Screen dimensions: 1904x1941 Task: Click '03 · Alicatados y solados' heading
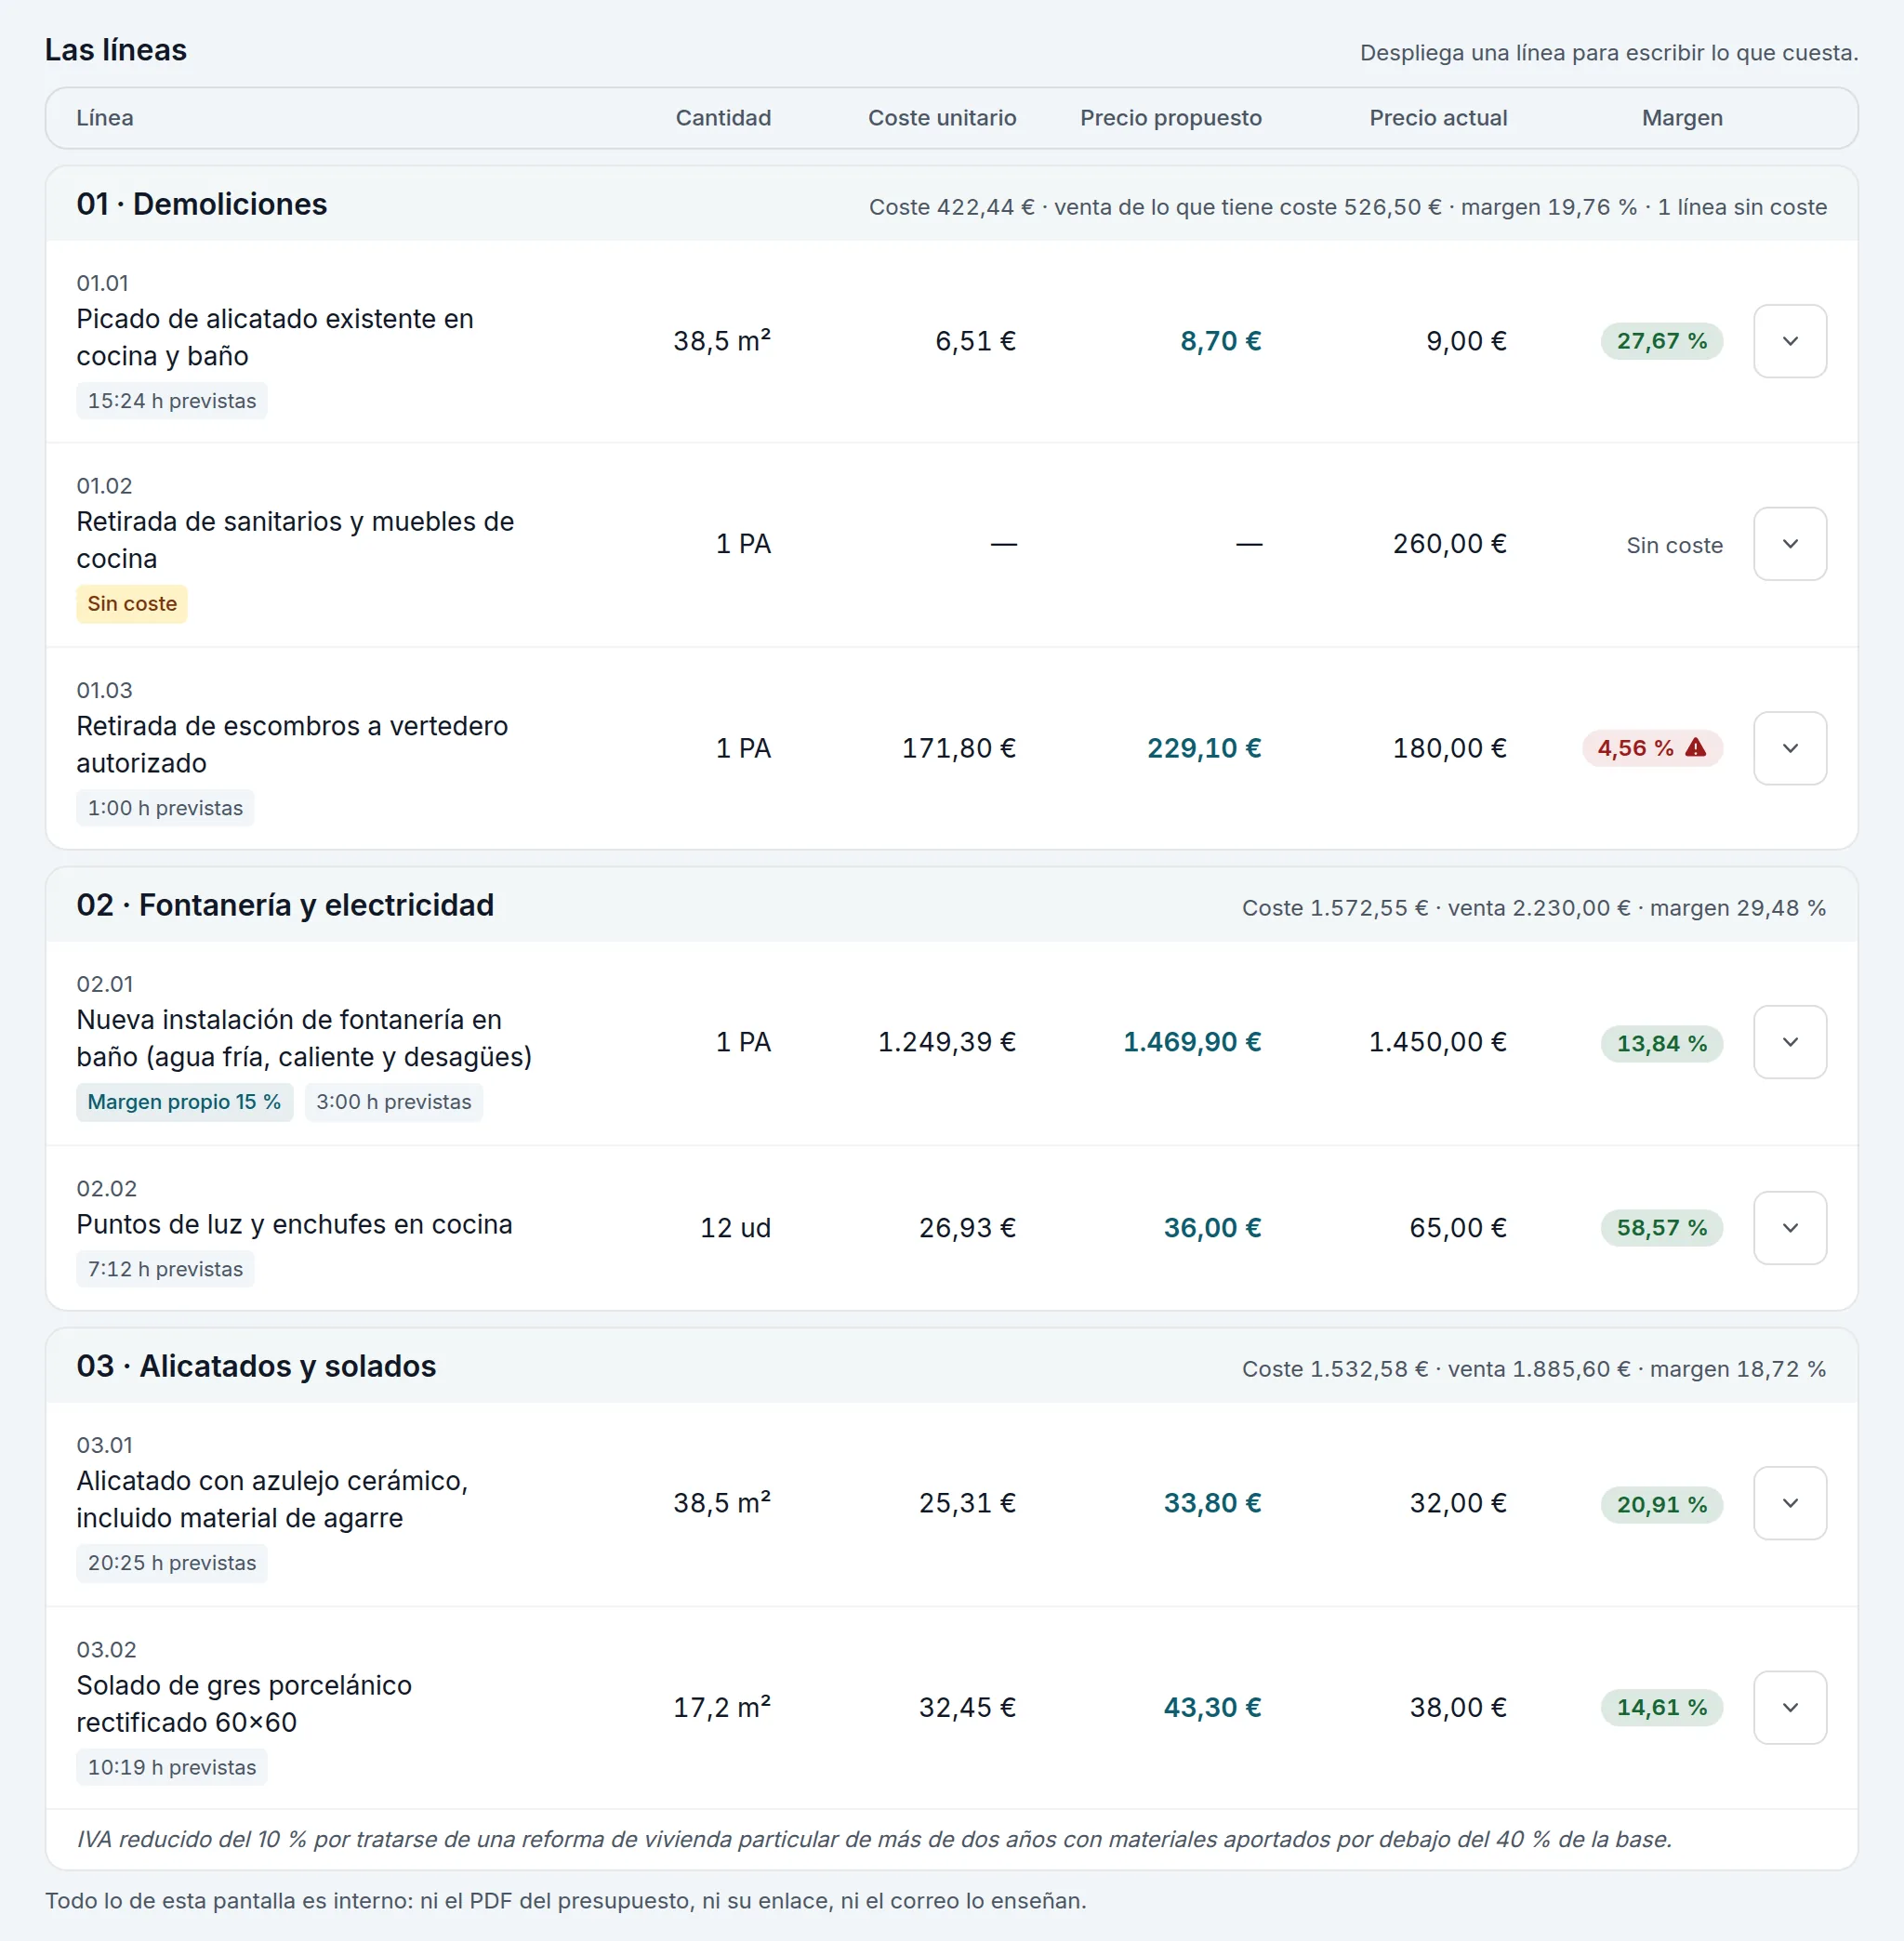(x=256, y=1366)
